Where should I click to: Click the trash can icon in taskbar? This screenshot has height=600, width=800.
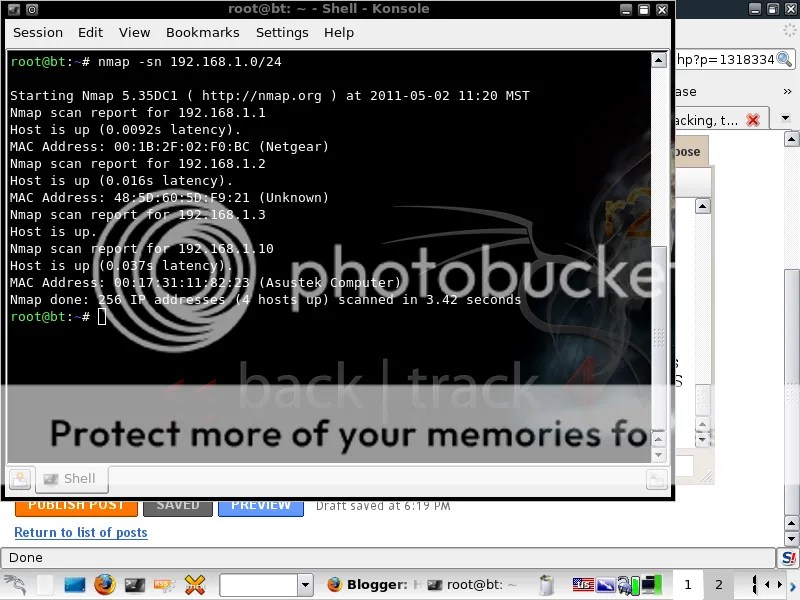(546, 585)
